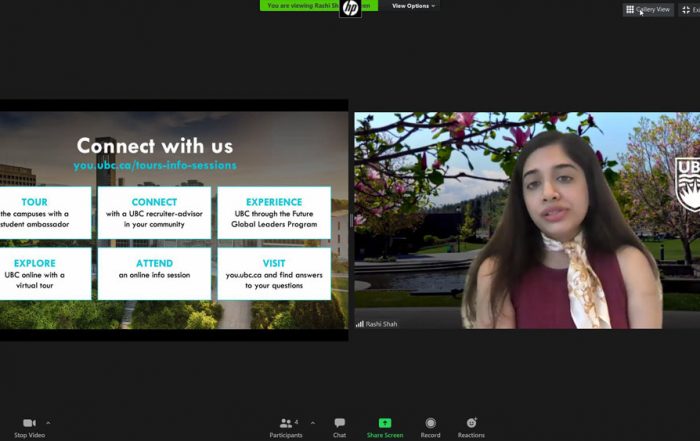Image resolution: width=700 pixels, height=441 pixels.
Task: Select Rashi Shah's video thumbnail
Action: 527,220
